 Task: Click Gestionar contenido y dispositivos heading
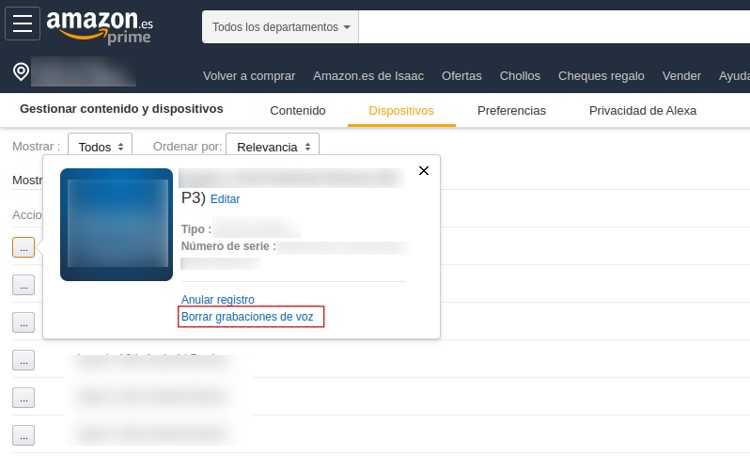point(121,109)
